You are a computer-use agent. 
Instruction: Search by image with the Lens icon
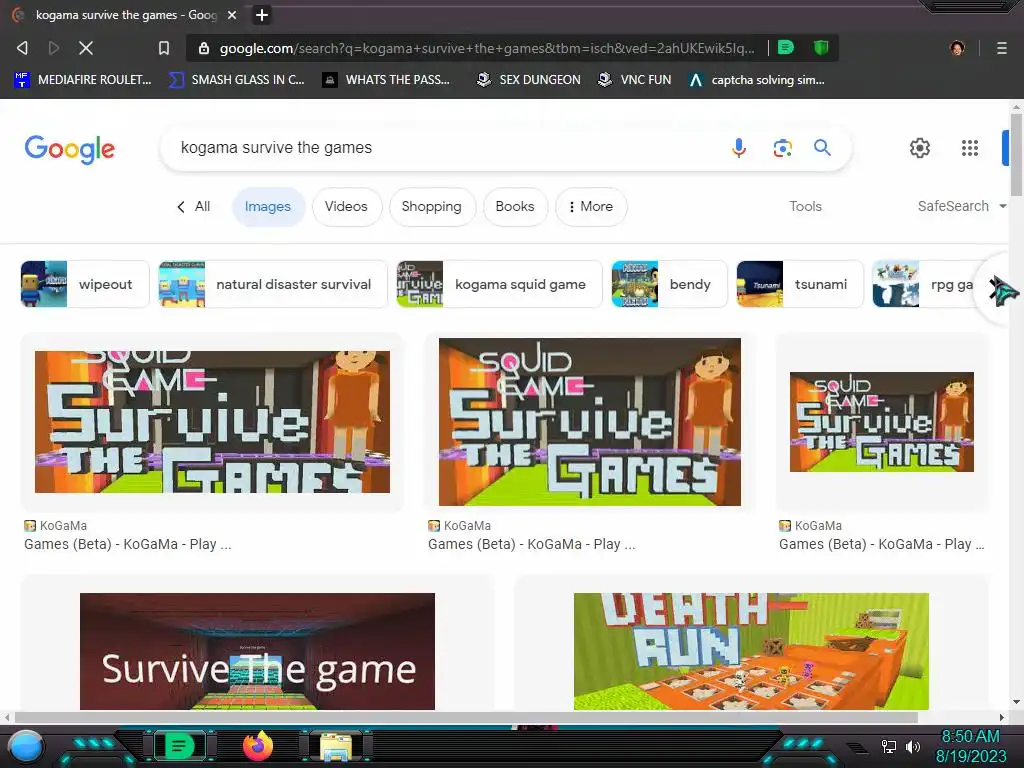click(782, 148)
